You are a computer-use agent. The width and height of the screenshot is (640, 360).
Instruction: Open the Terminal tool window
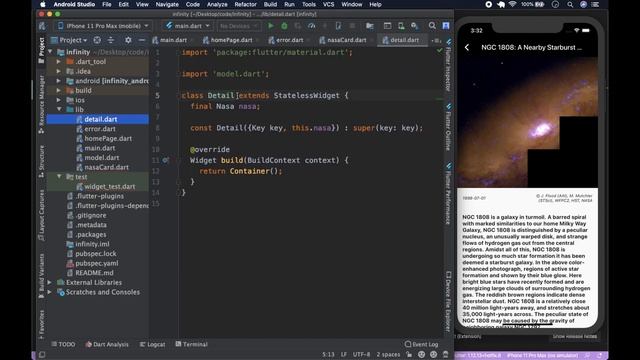pyautogui.click(x=191, y=344)
